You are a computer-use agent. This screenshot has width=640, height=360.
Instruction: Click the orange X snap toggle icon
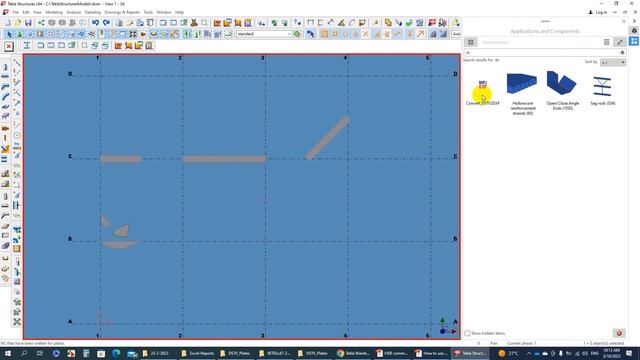[x=366, y=34]
